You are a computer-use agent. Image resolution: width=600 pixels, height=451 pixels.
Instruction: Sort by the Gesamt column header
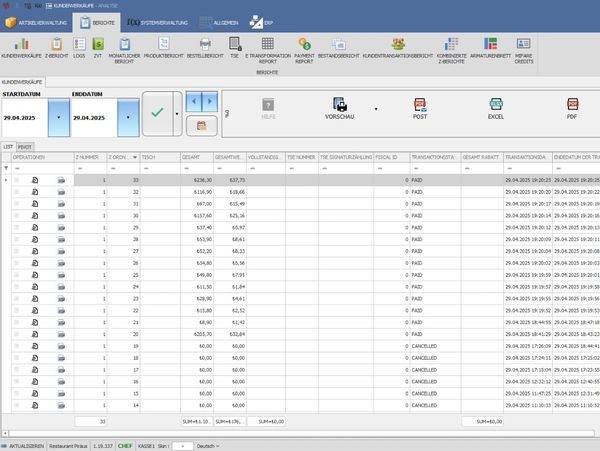click(x=196, y=158)
